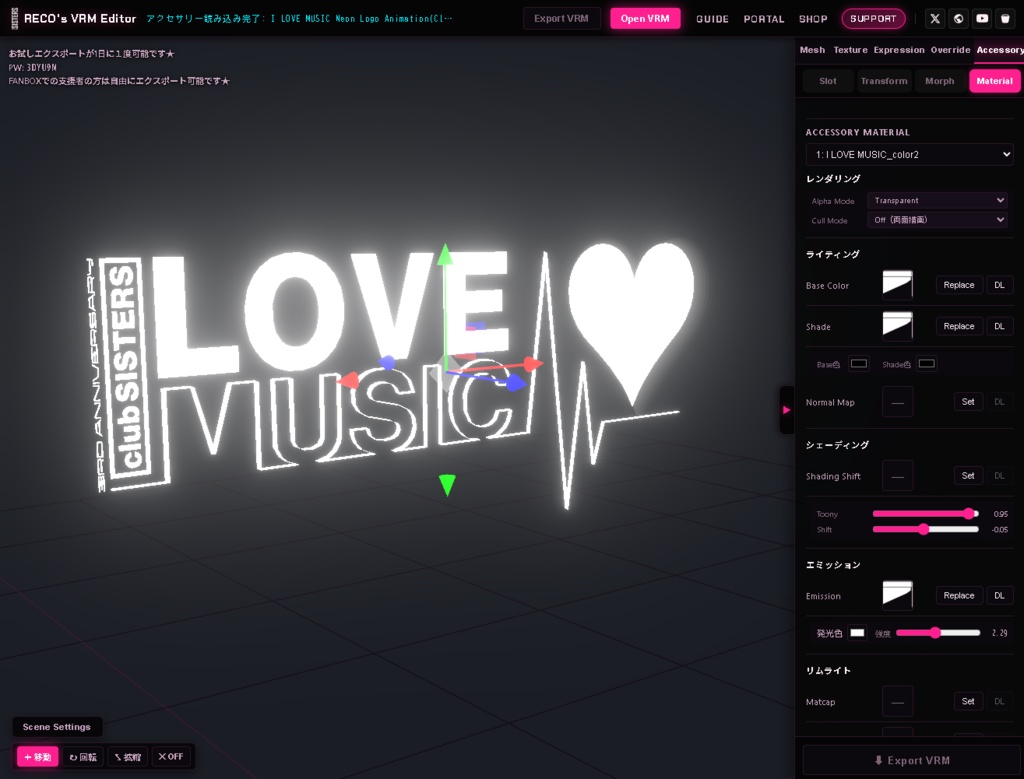Select the blue arrow gizmo handle
The image size is (1024, 779).
pyautogui.click(x=516, y=382)
